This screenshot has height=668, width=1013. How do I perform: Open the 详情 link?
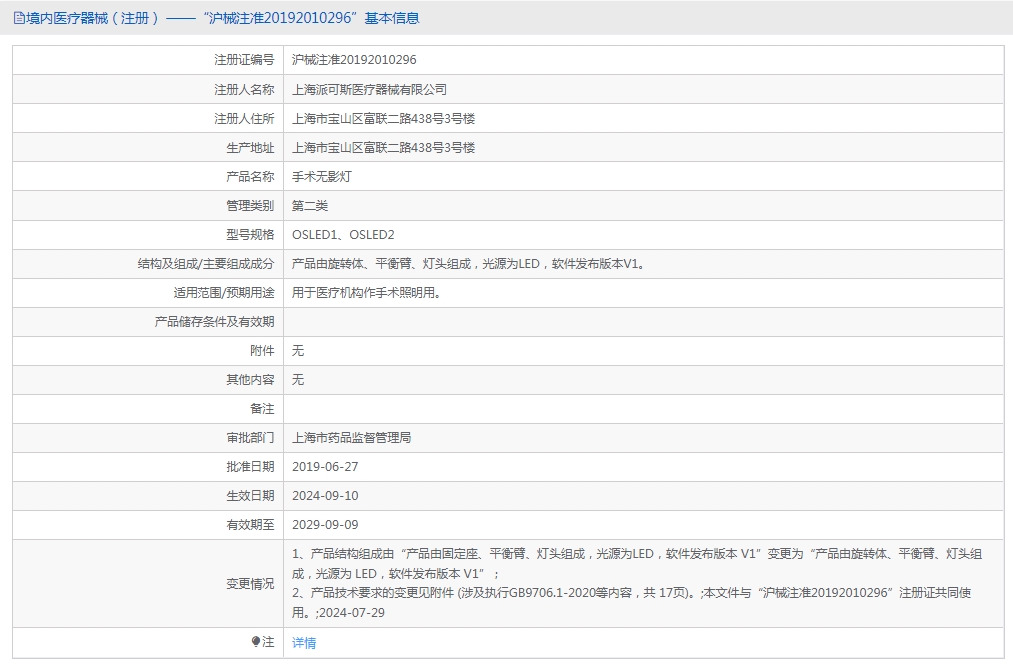(x=304, y=643)
